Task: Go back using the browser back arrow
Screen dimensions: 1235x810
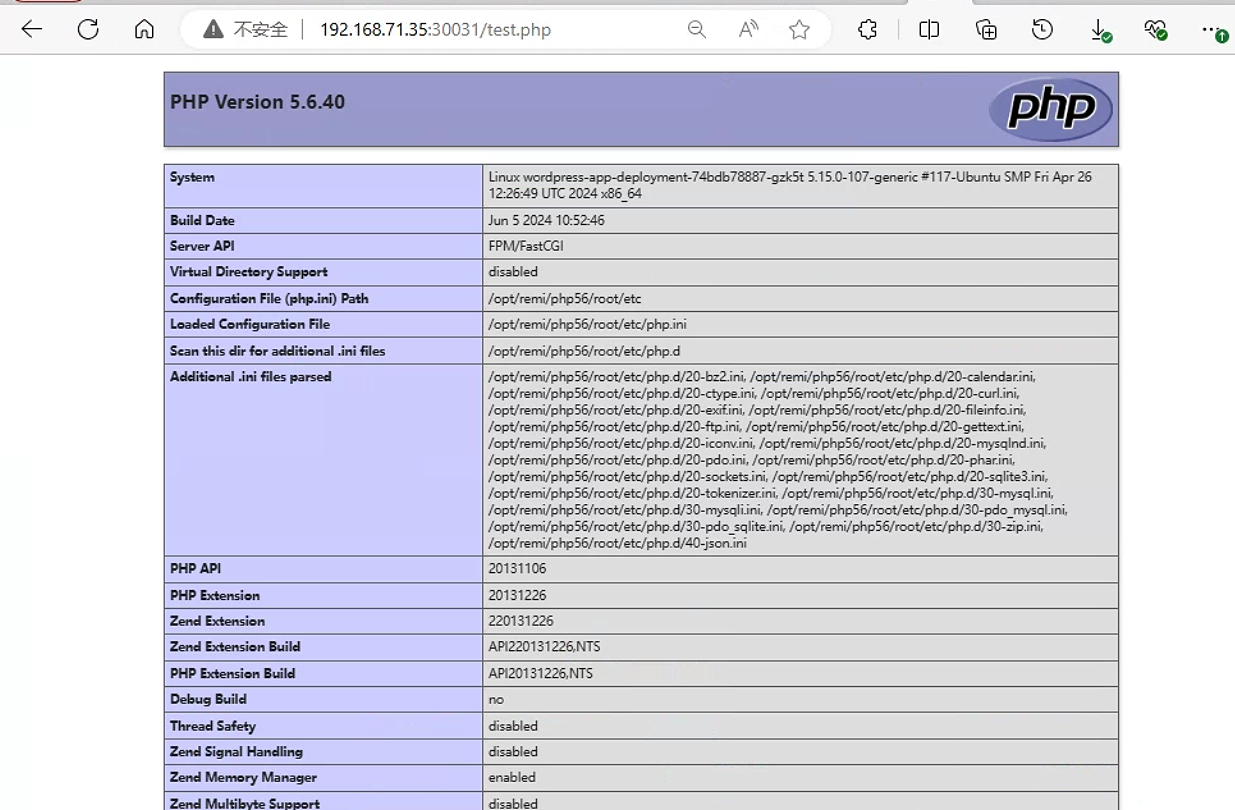Action: click(32, 29)
